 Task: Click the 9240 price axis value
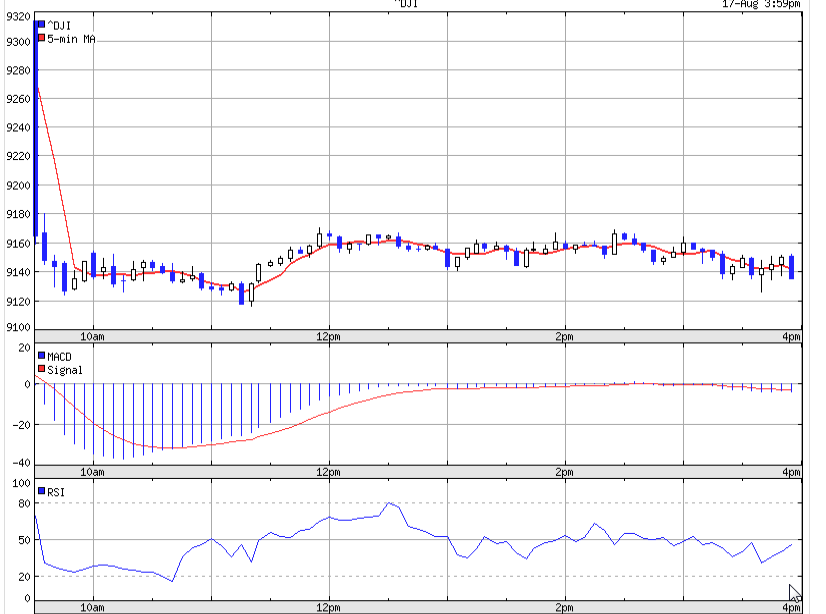[x=18, y=127]
